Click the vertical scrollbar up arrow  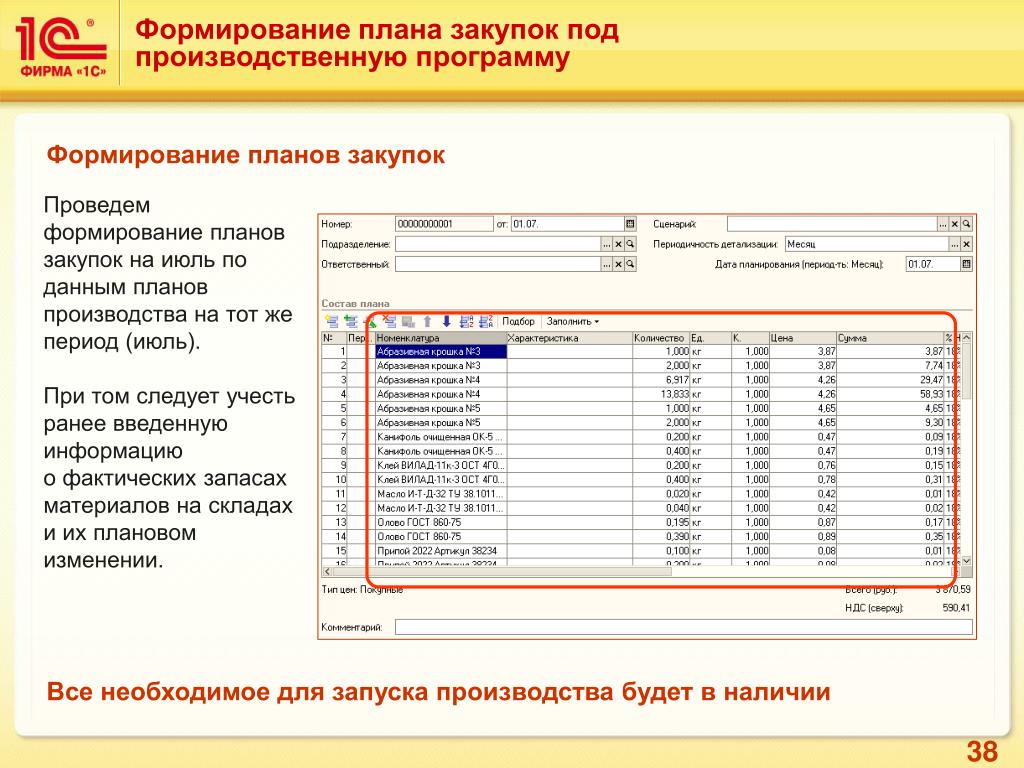pos(967,338)
